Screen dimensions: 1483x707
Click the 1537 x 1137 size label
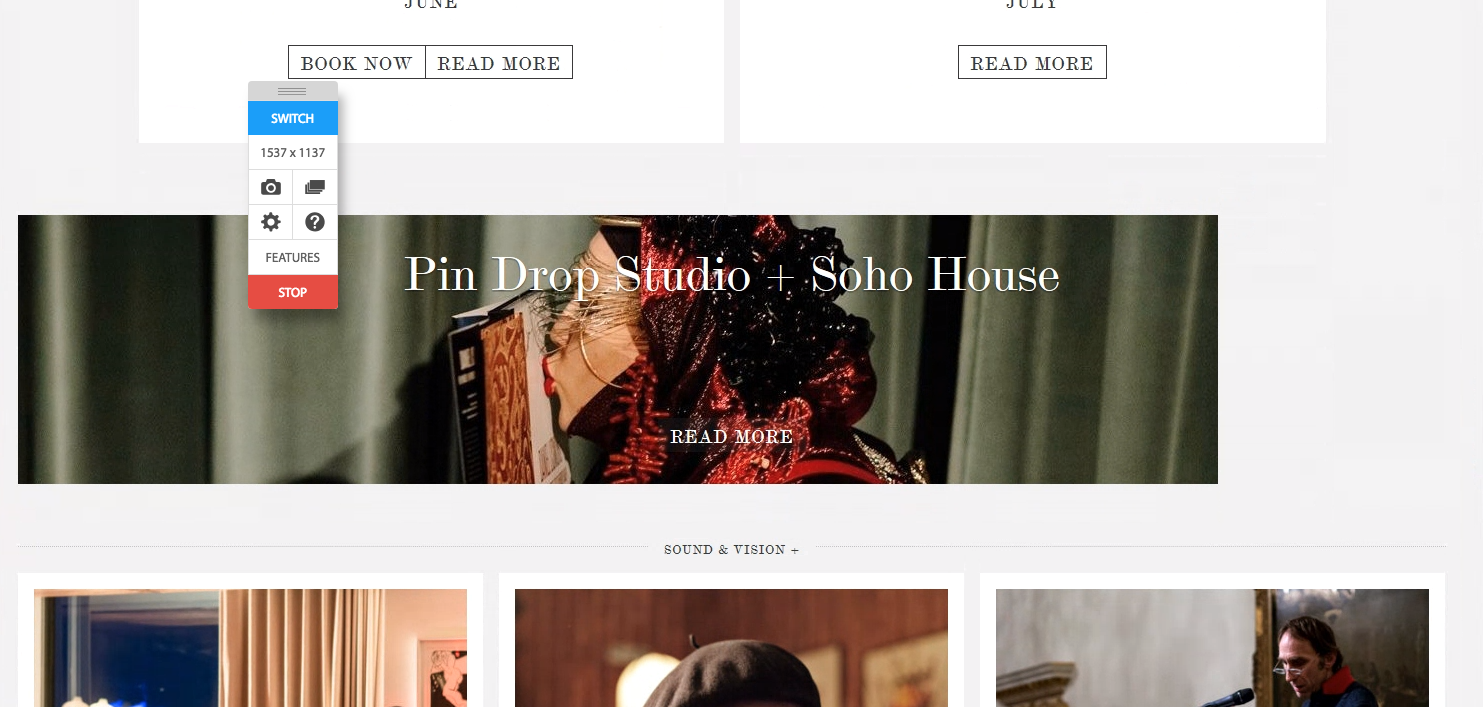click(293, 153)
